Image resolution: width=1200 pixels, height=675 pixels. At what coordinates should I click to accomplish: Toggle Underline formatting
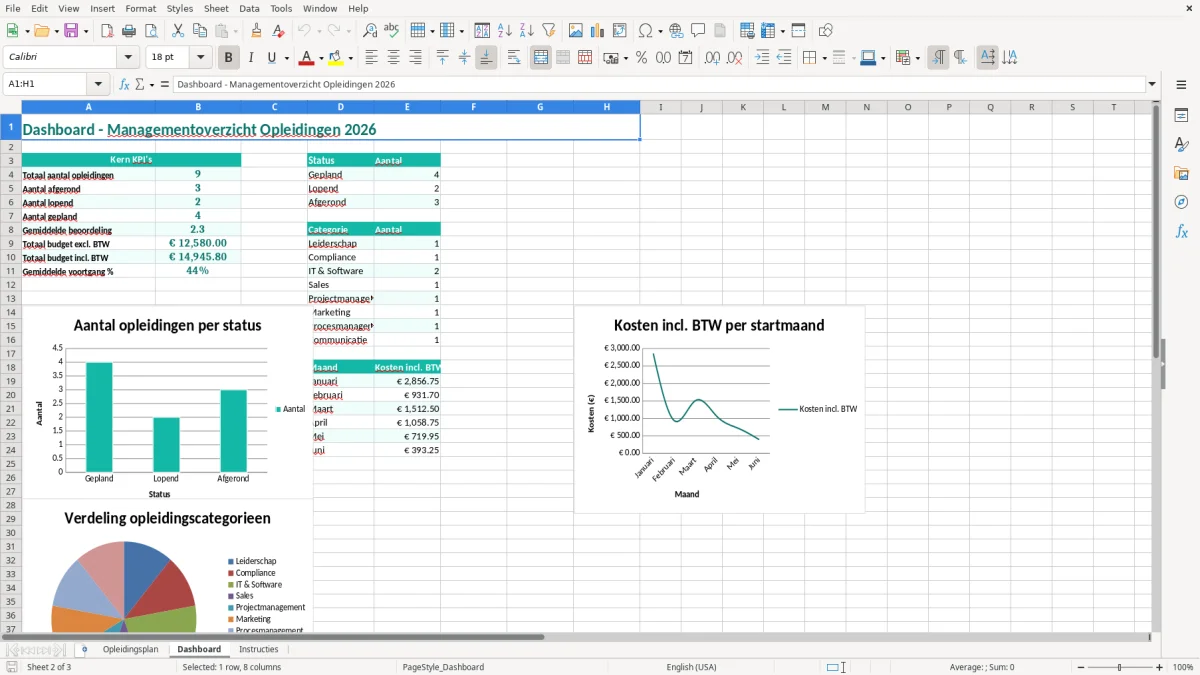tap(271, 58)
